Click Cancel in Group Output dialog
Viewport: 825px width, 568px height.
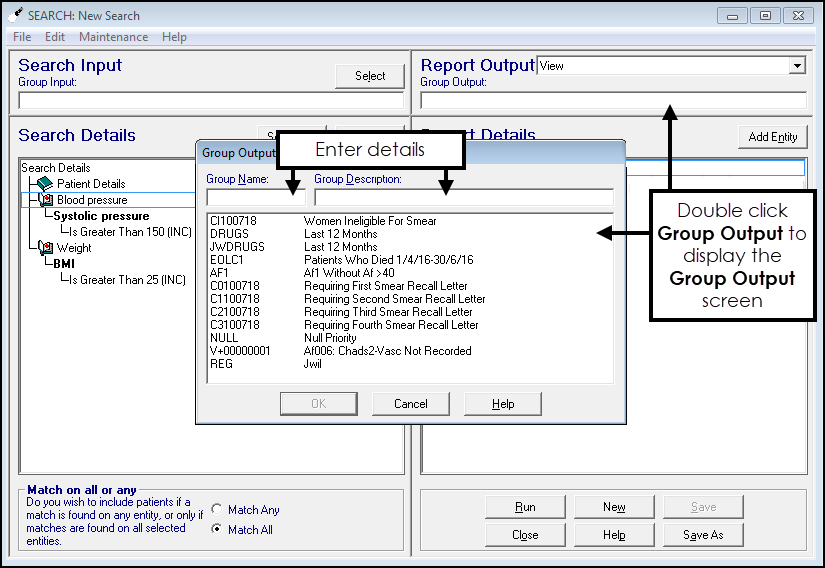(x=410, y=404)
